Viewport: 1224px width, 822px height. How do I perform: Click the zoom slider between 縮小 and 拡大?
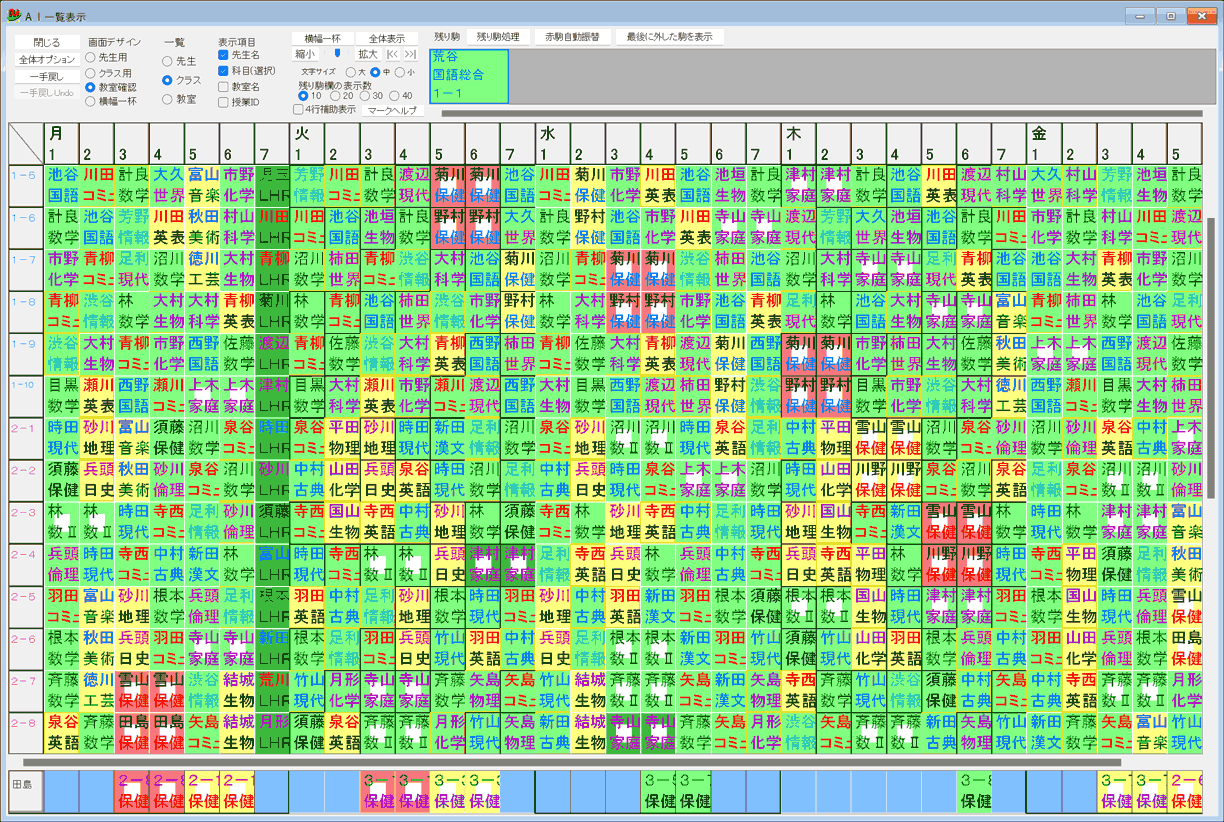pos(337,54)
